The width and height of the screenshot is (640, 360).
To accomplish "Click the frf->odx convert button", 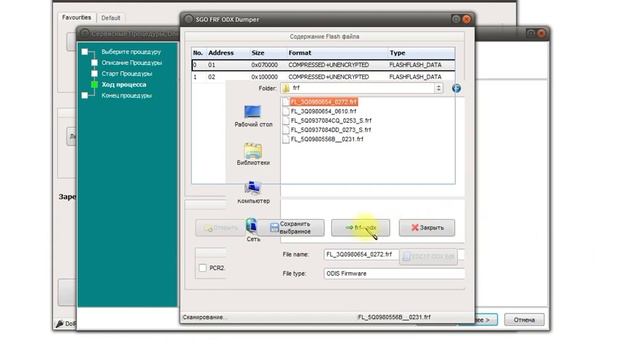I will point(360,228).
